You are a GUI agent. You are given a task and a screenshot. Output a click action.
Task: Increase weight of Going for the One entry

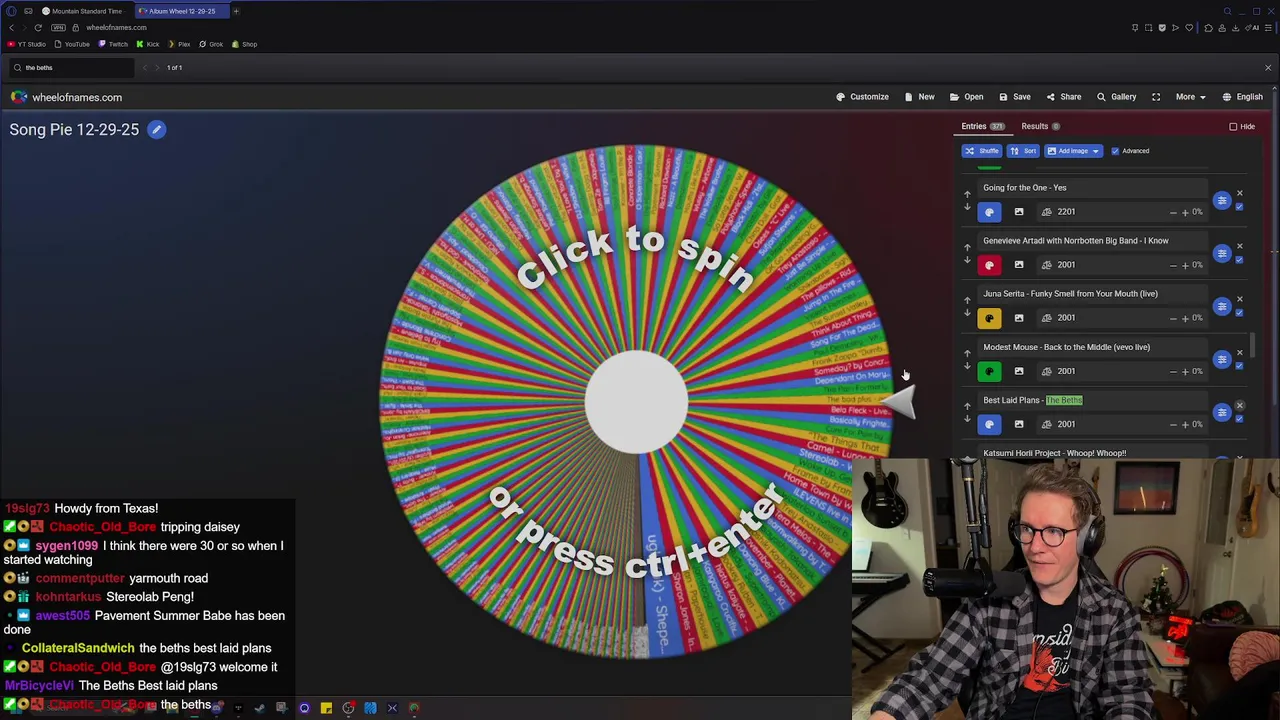click(1185, 212)
